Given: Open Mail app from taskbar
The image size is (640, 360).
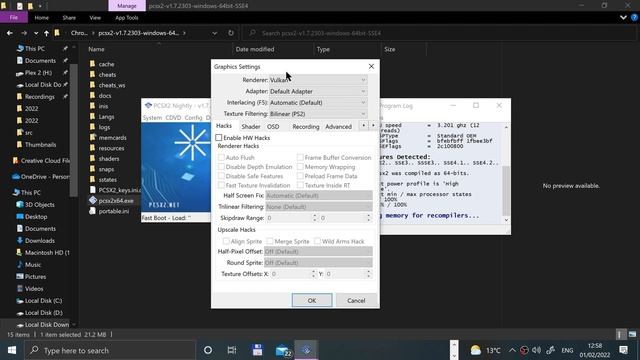Looking at the screenshot, I should click(x=283, y=350).
